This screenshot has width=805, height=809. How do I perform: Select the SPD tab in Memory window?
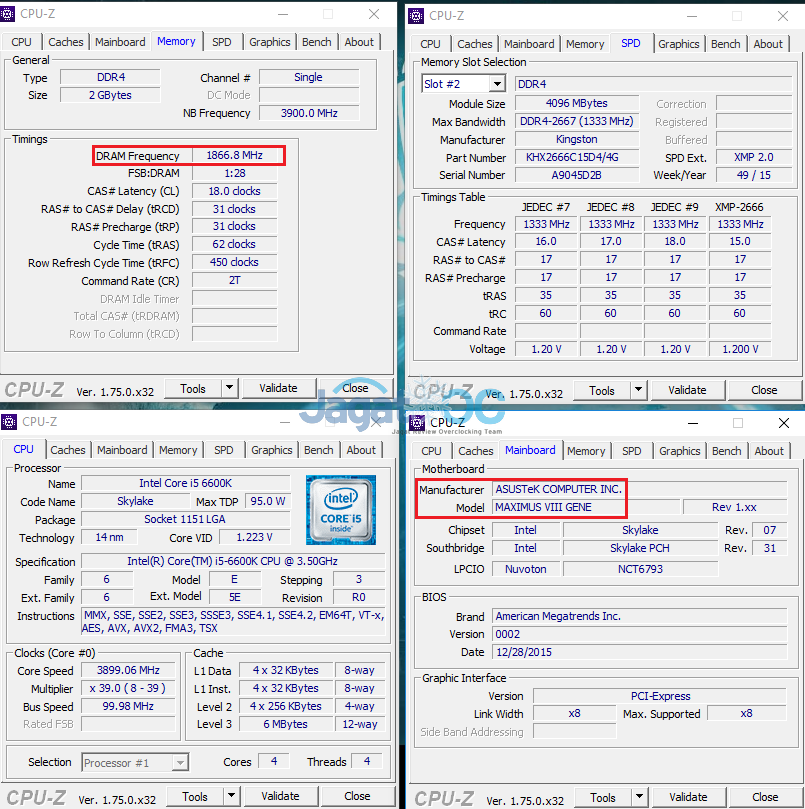point(222,42)
